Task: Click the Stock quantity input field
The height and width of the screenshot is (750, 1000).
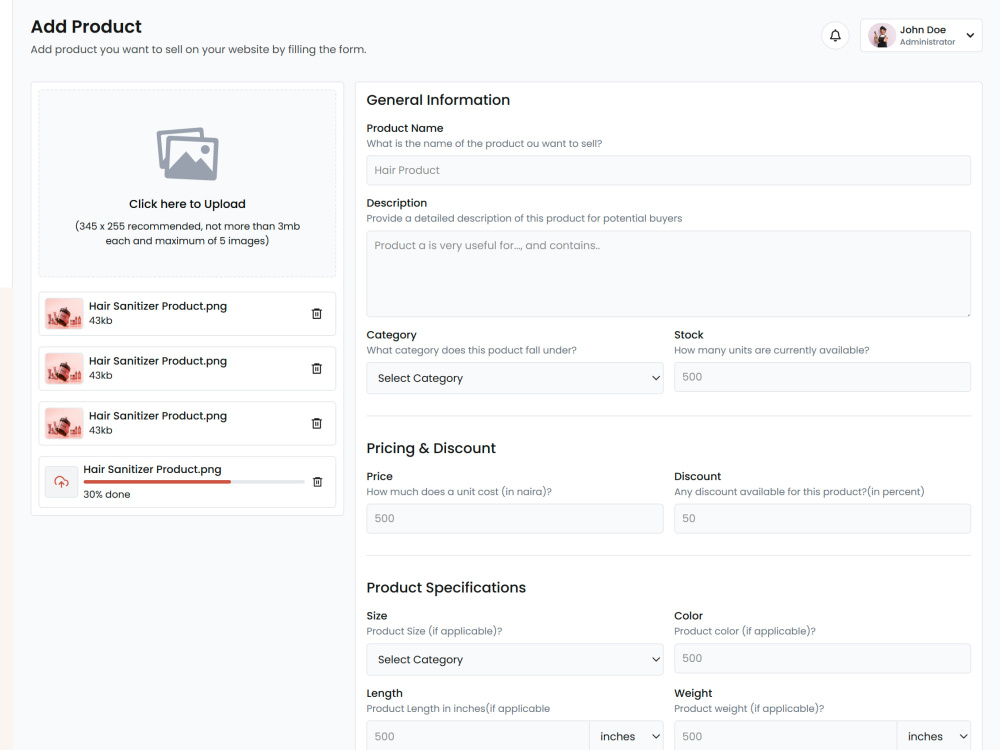Action: point(822,377)
